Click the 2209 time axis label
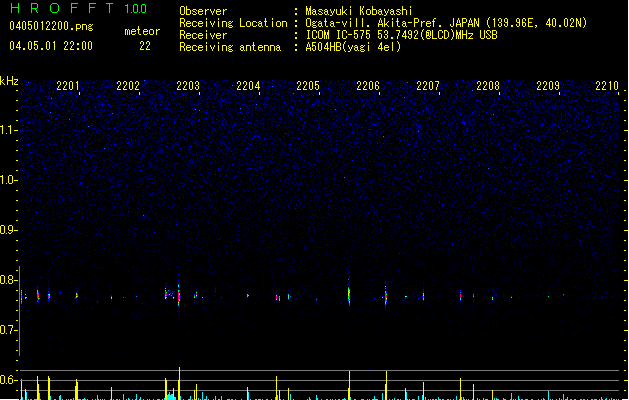Viewport: 629px width, 400px height. 548,86
